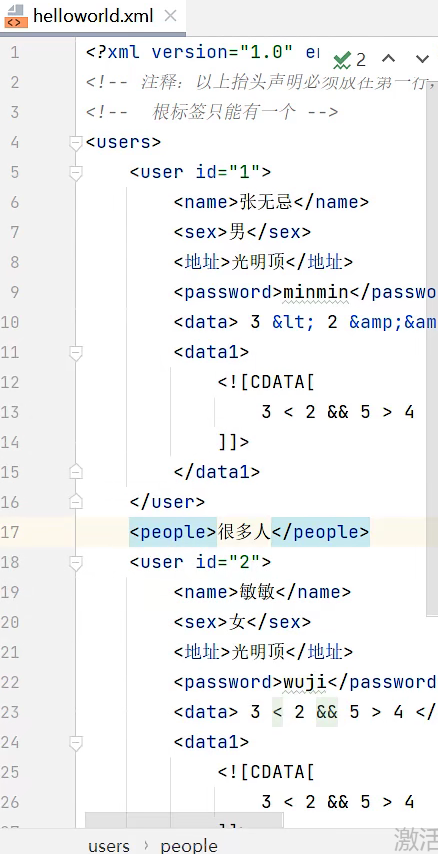The image size is (438, 854).
Task: Go to previous highlighted problem arrow
Action: (x=388, y=59)
